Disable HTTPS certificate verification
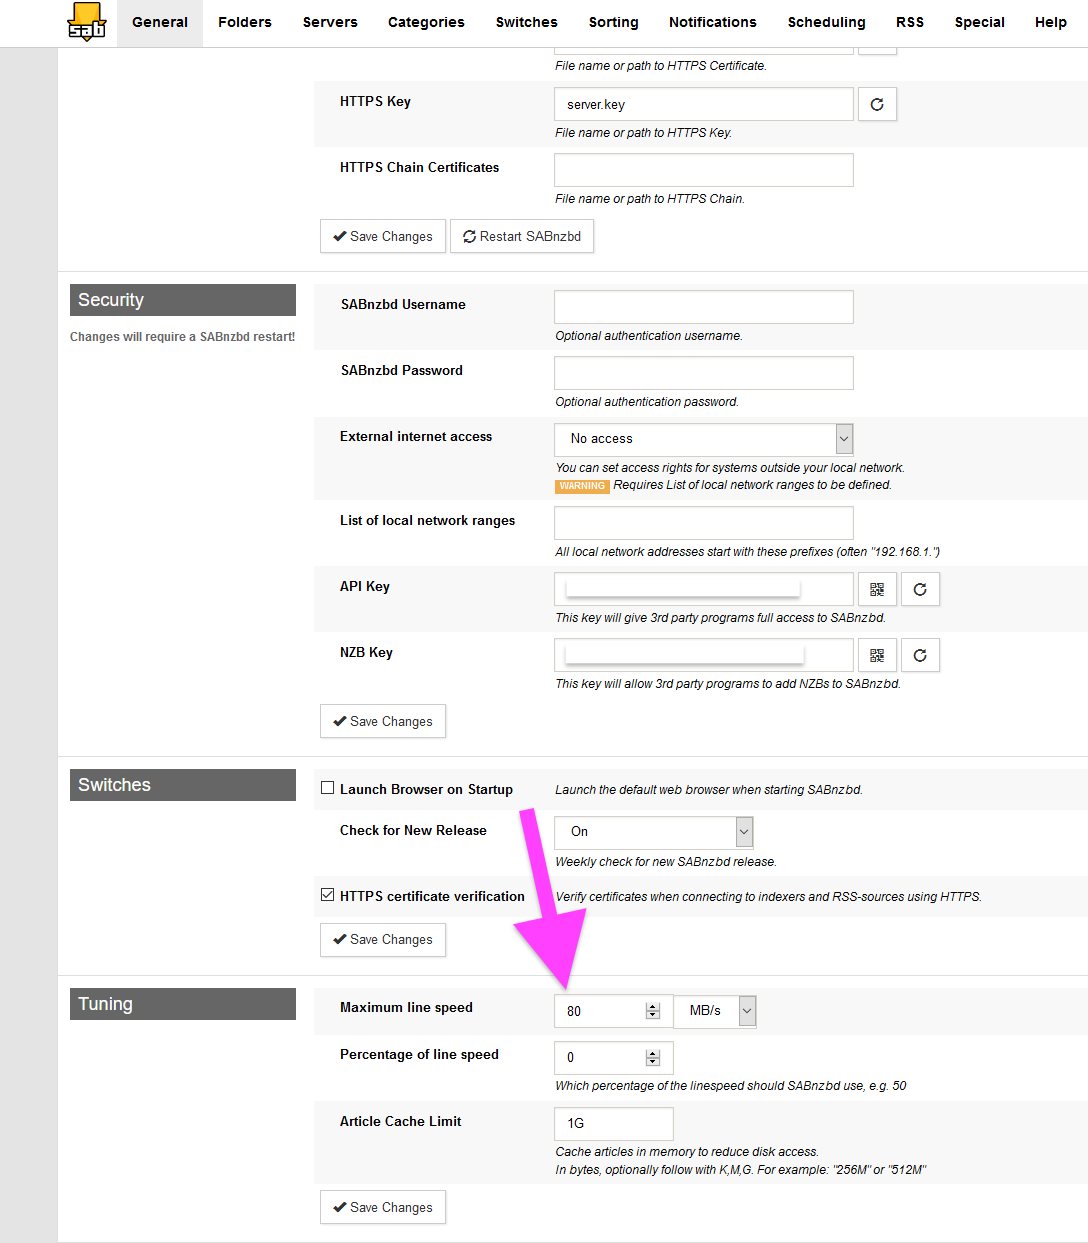 pos(327,894)
